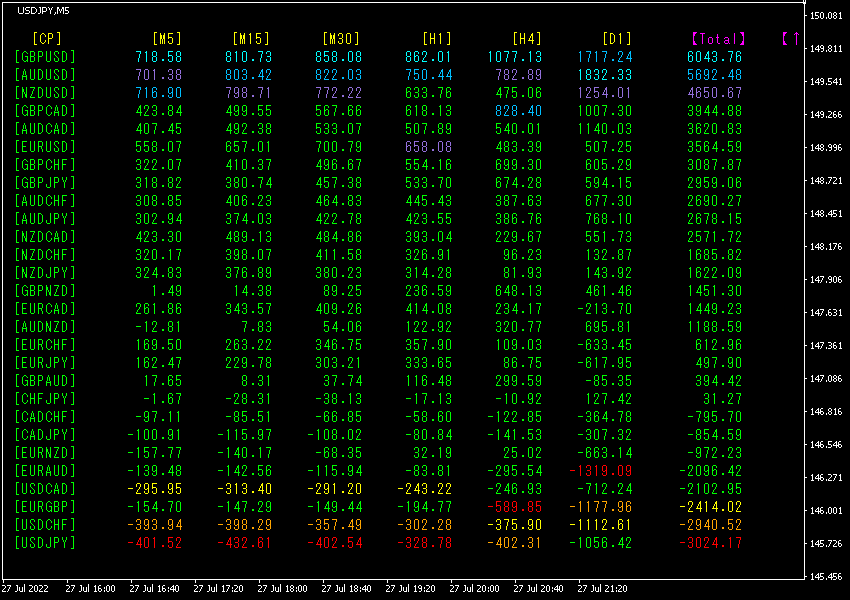Image resolution: width=850 pixels, height=600 pixels.
Task: Click GBPNZD M5 value 1.49
Action: pyautogui.click(x=167, y=291)
